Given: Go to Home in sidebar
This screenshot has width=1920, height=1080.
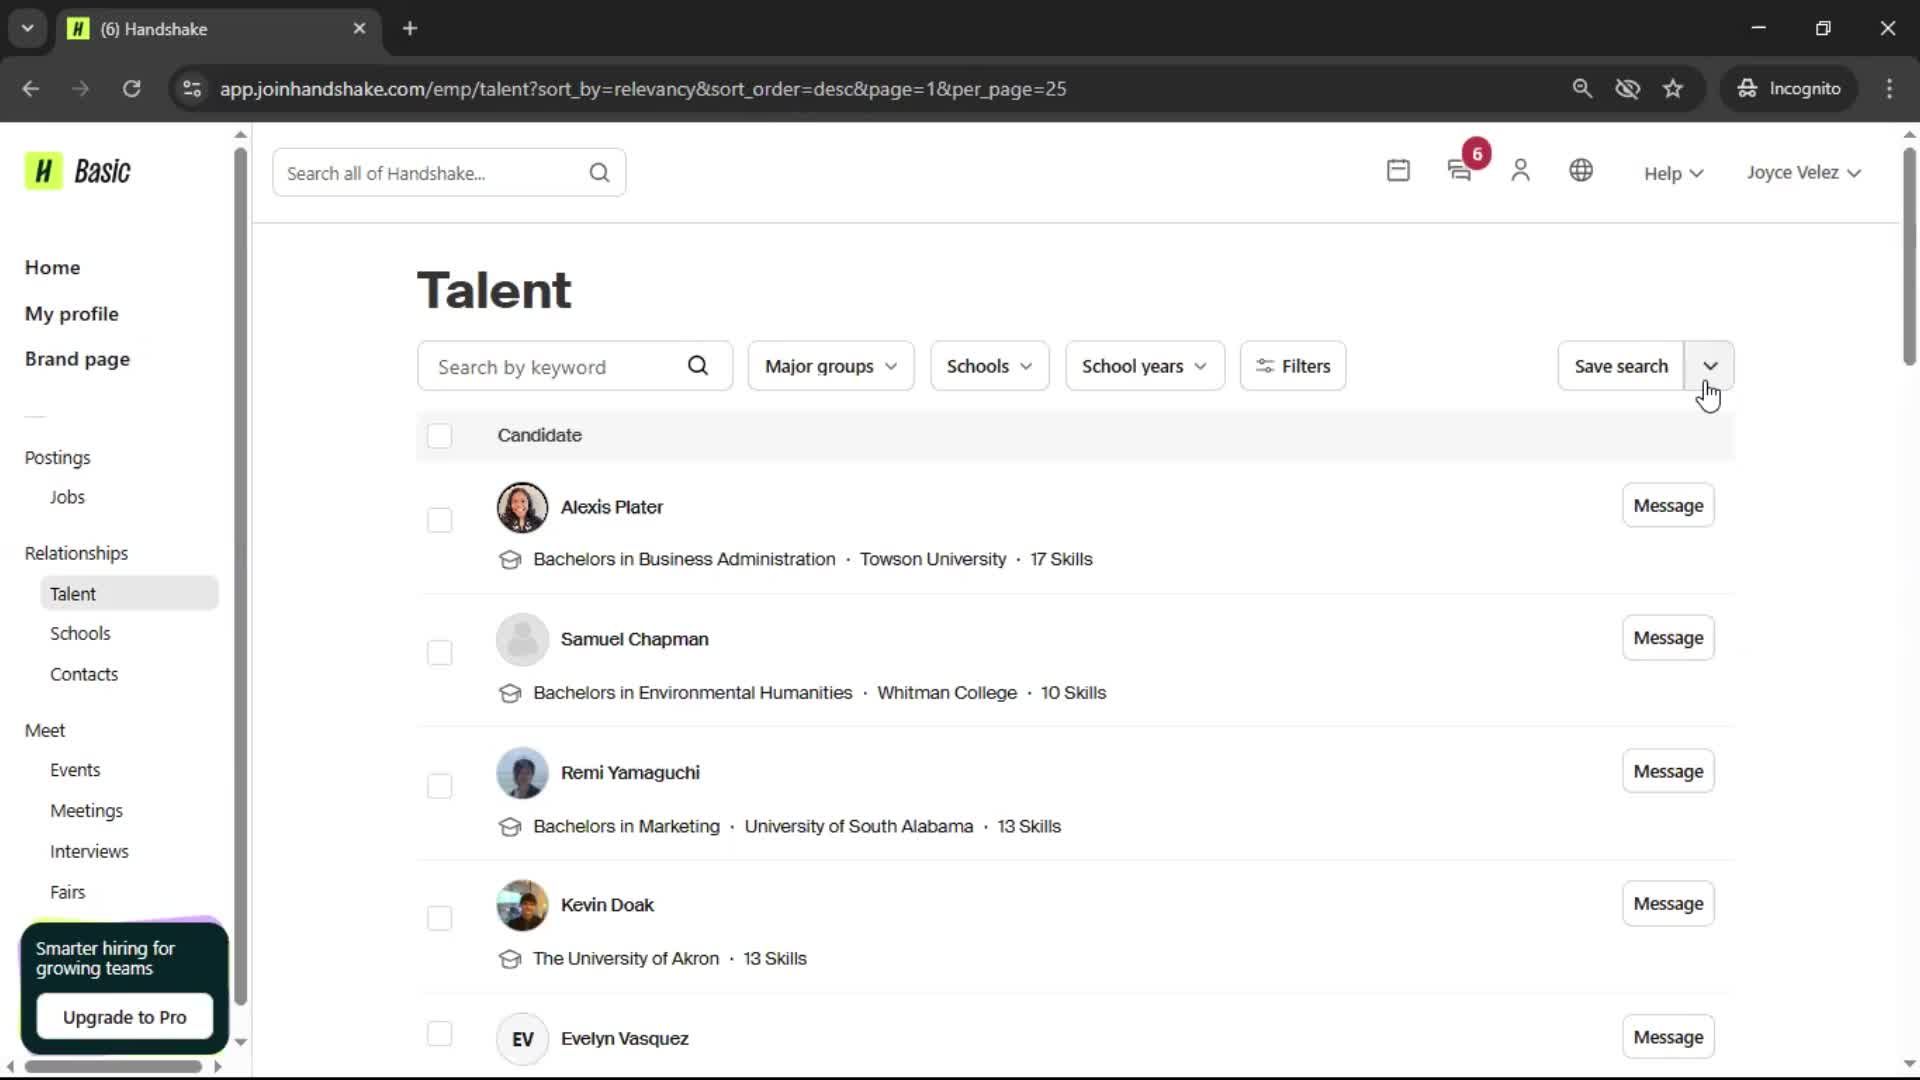Looking at the screenshot, I should (x=52, y=267).
